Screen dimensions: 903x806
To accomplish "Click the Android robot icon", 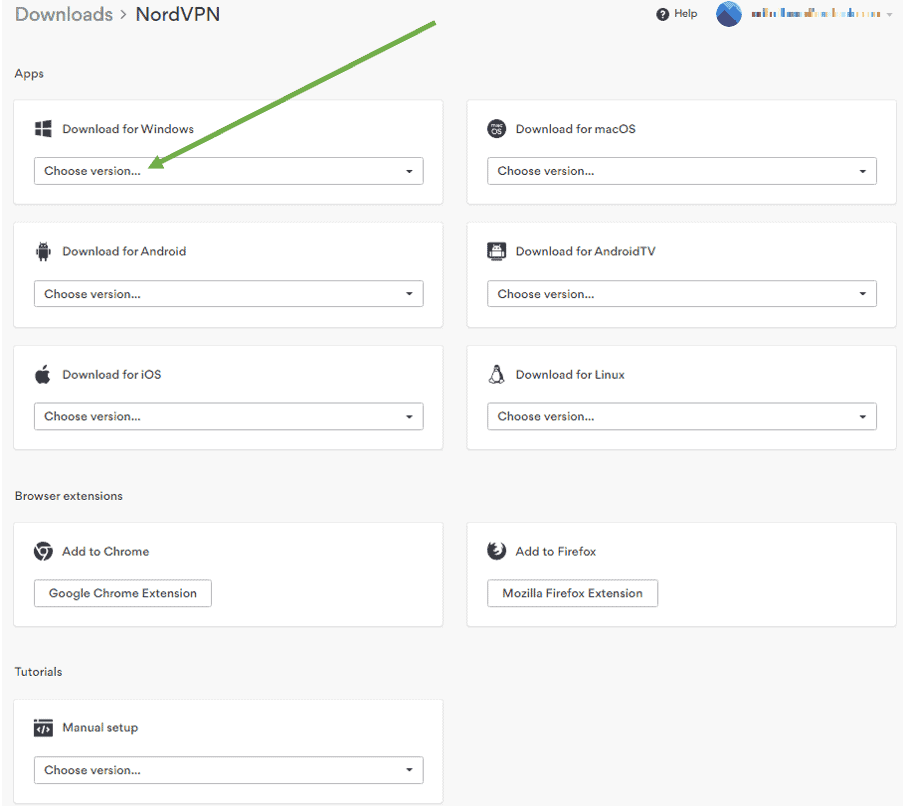I will click(x=43, y=252).
